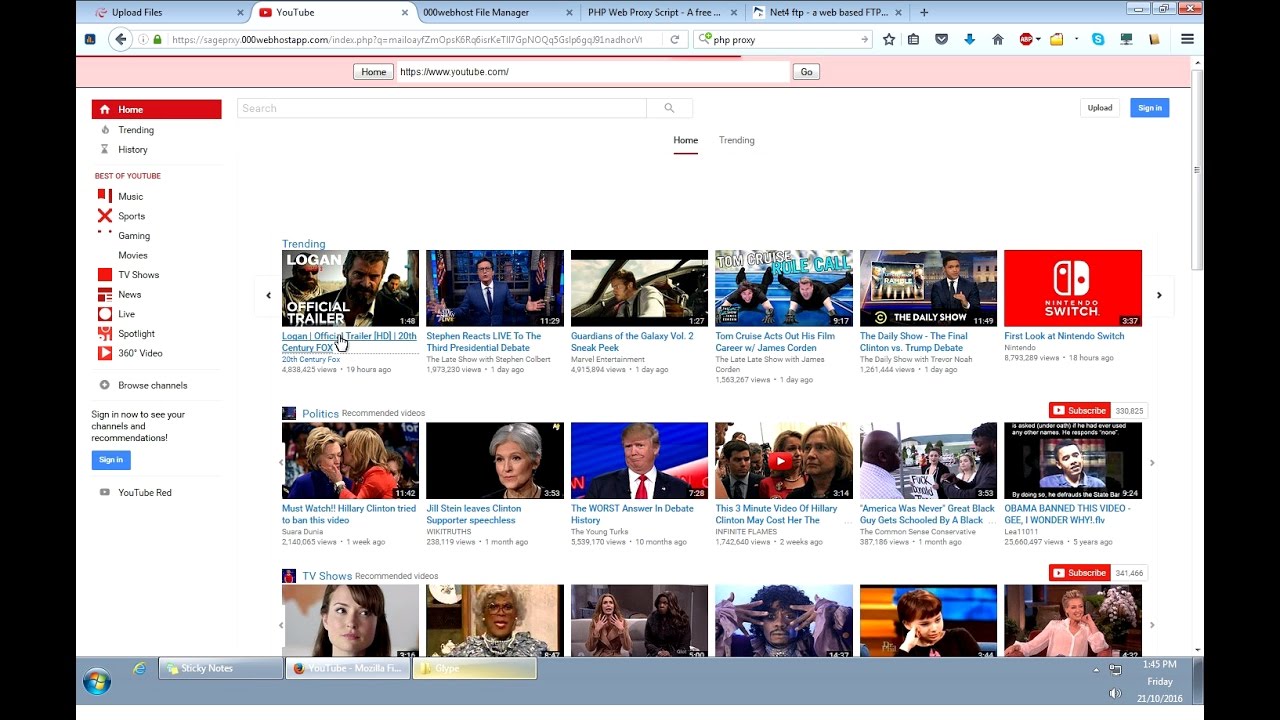Open Windows Start menu orb
This screenshot has width=1280, height=720.
pos(97,682)
